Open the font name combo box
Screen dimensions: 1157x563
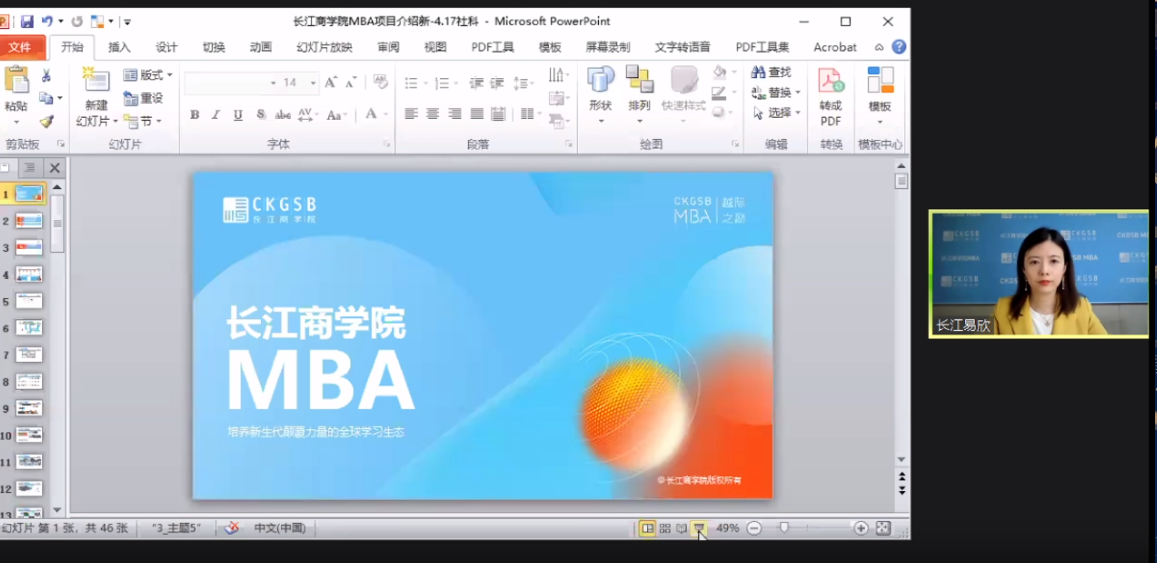pyautogui.click(x=231, y=83)
